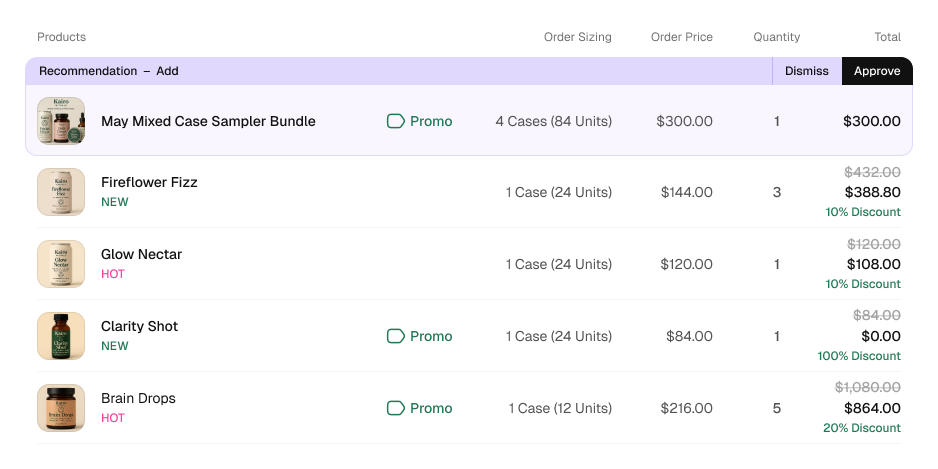Screen dimensions: 938x469
Task: Click the Promo tag icon for Sampler Bundle
Action: (396, 121)
